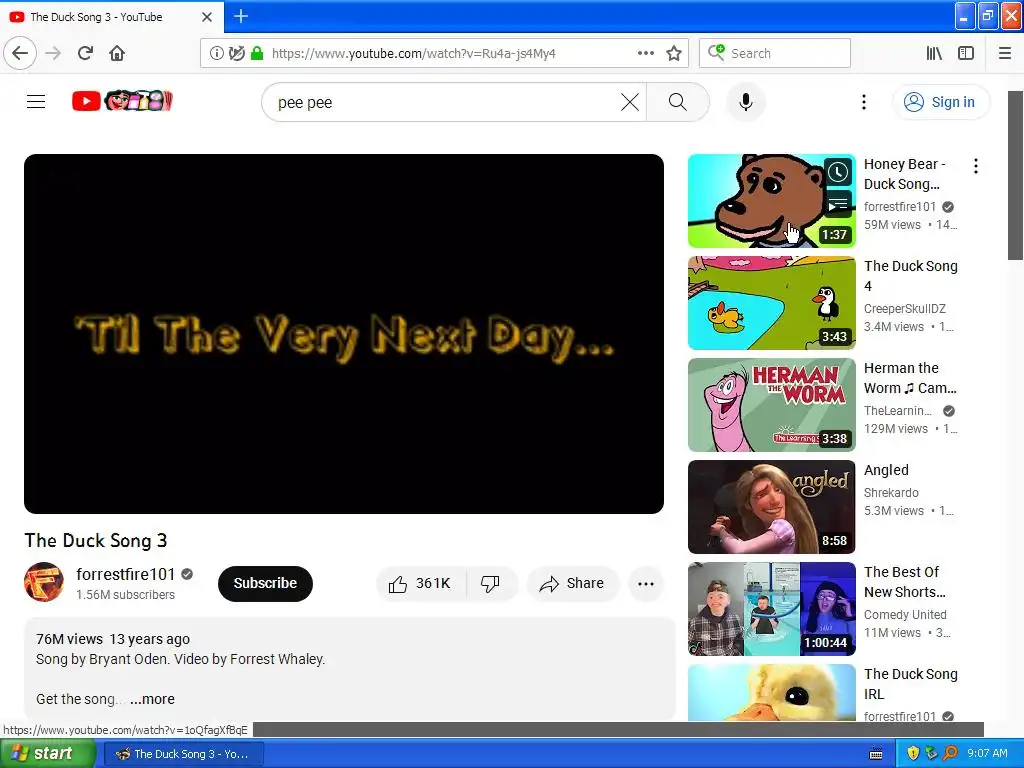The image size is (1024, 768).
Task: Click the taskbar clock 9:07 AM
Action: point(987,753)
